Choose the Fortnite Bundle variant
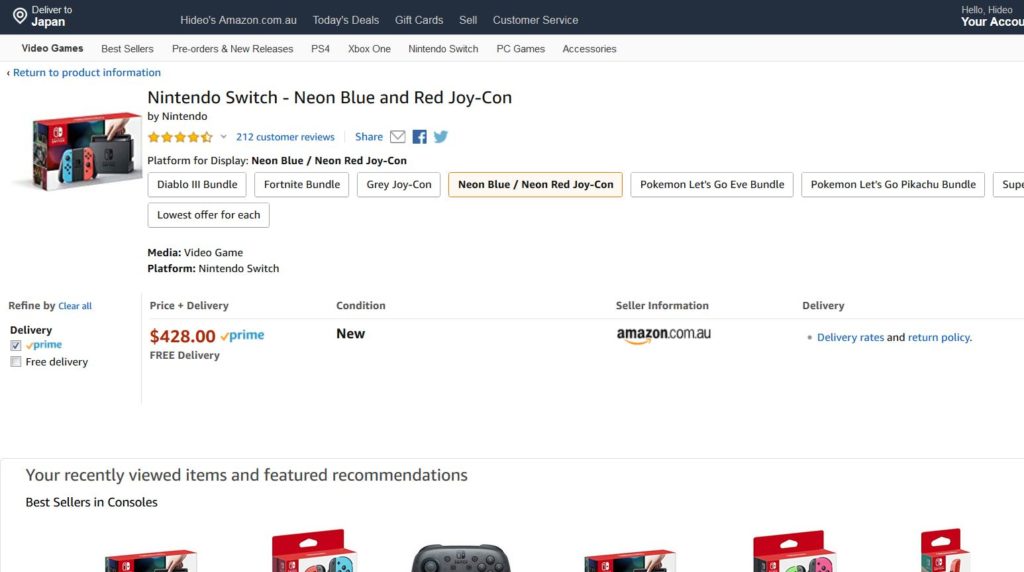This screenshot has height=572, width=1024. pyautogui.click(x=302, y=185)
